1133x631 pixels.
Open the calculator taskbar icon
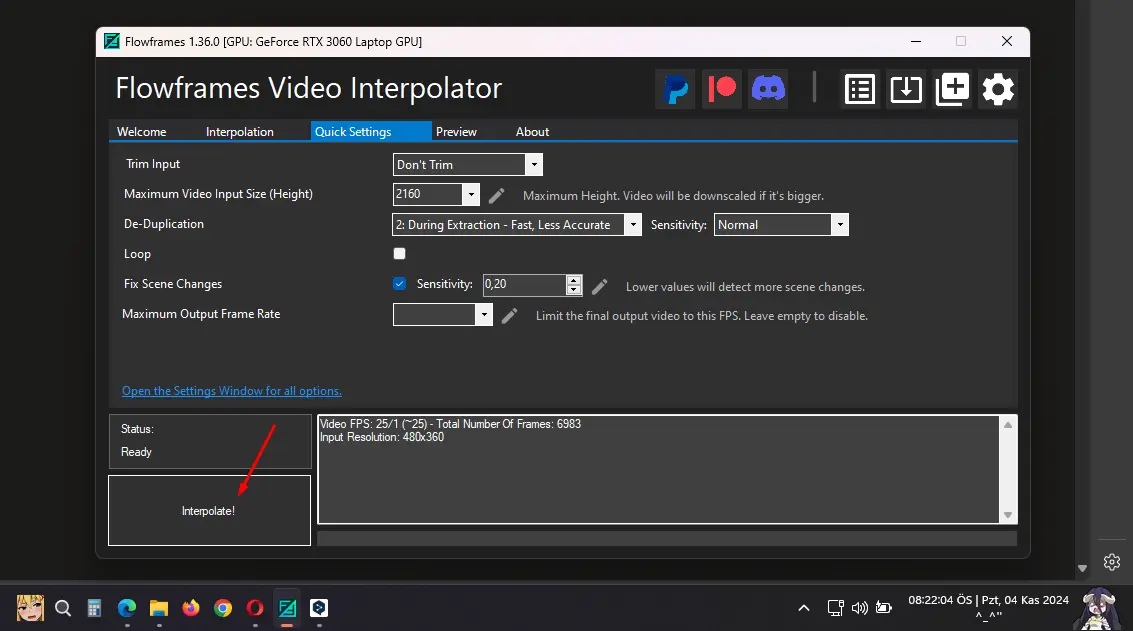(x=95, y=608)
